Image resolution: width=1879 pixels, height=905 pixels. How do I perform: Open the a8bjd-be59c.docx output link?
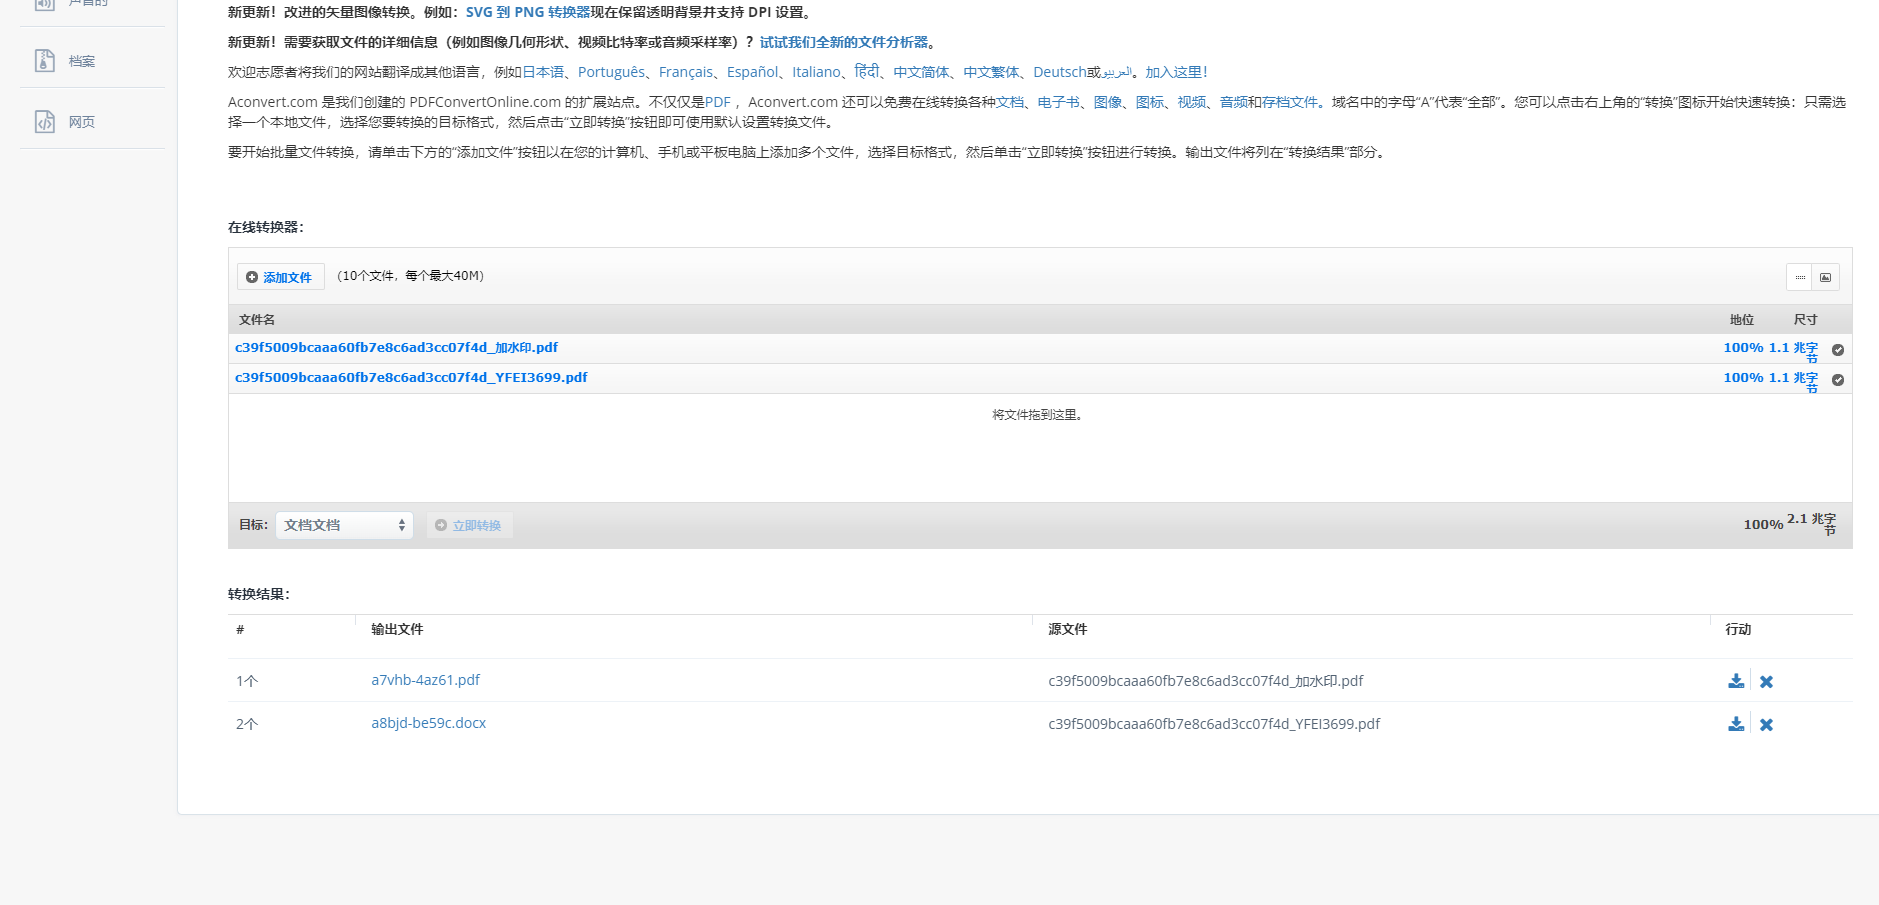tap(428, 723)
